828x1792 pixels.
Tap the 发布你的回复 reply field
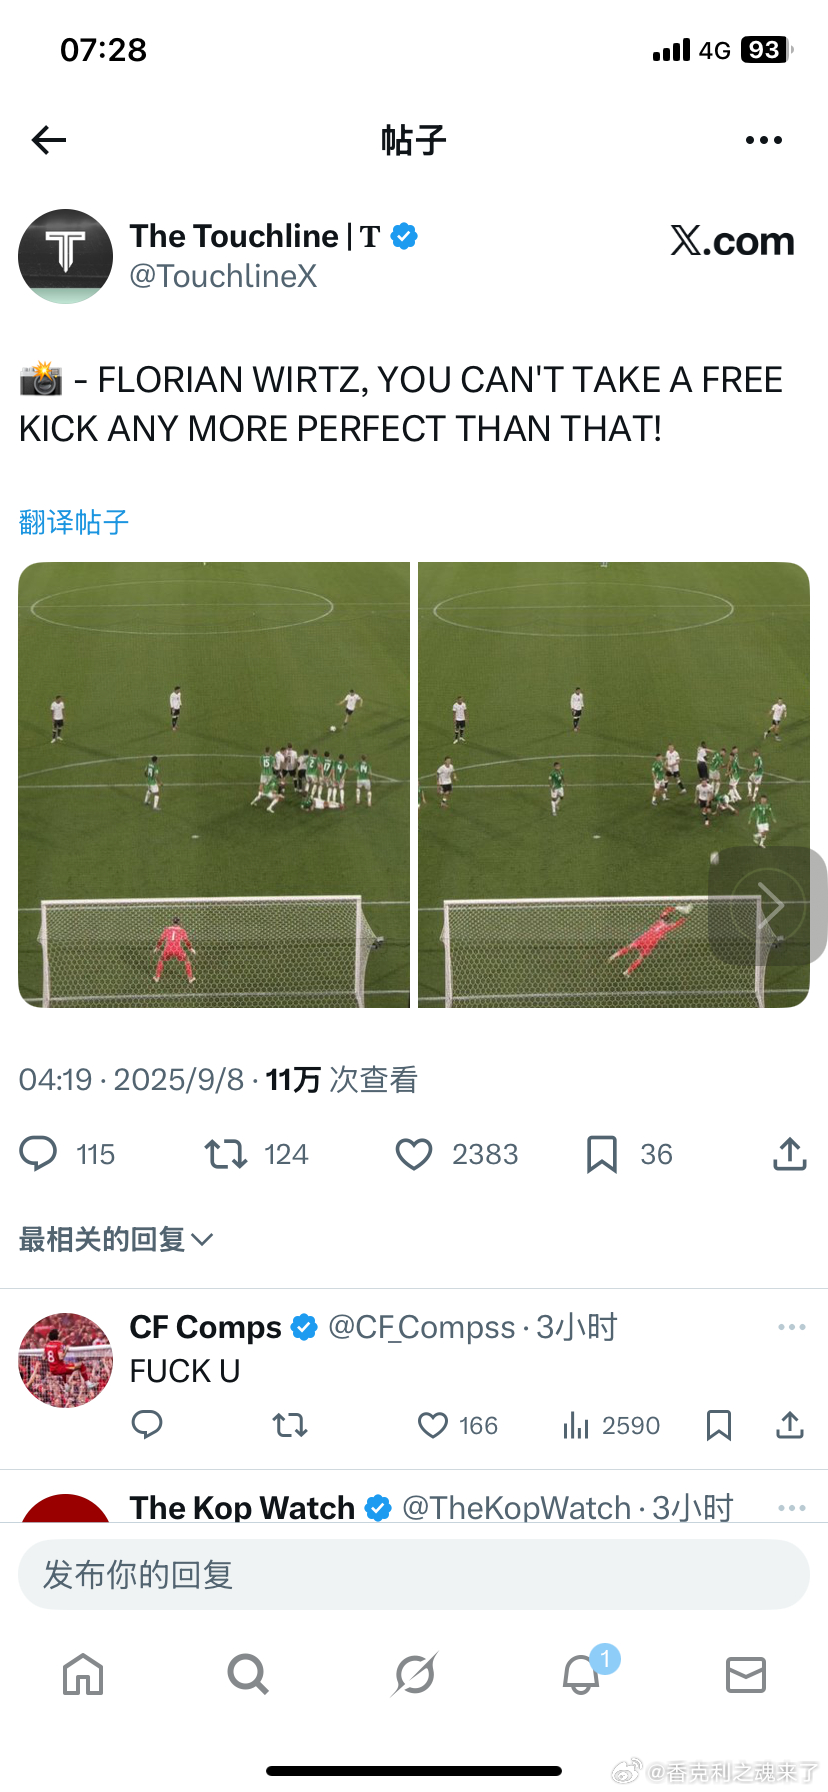[x=414, y=1575]
